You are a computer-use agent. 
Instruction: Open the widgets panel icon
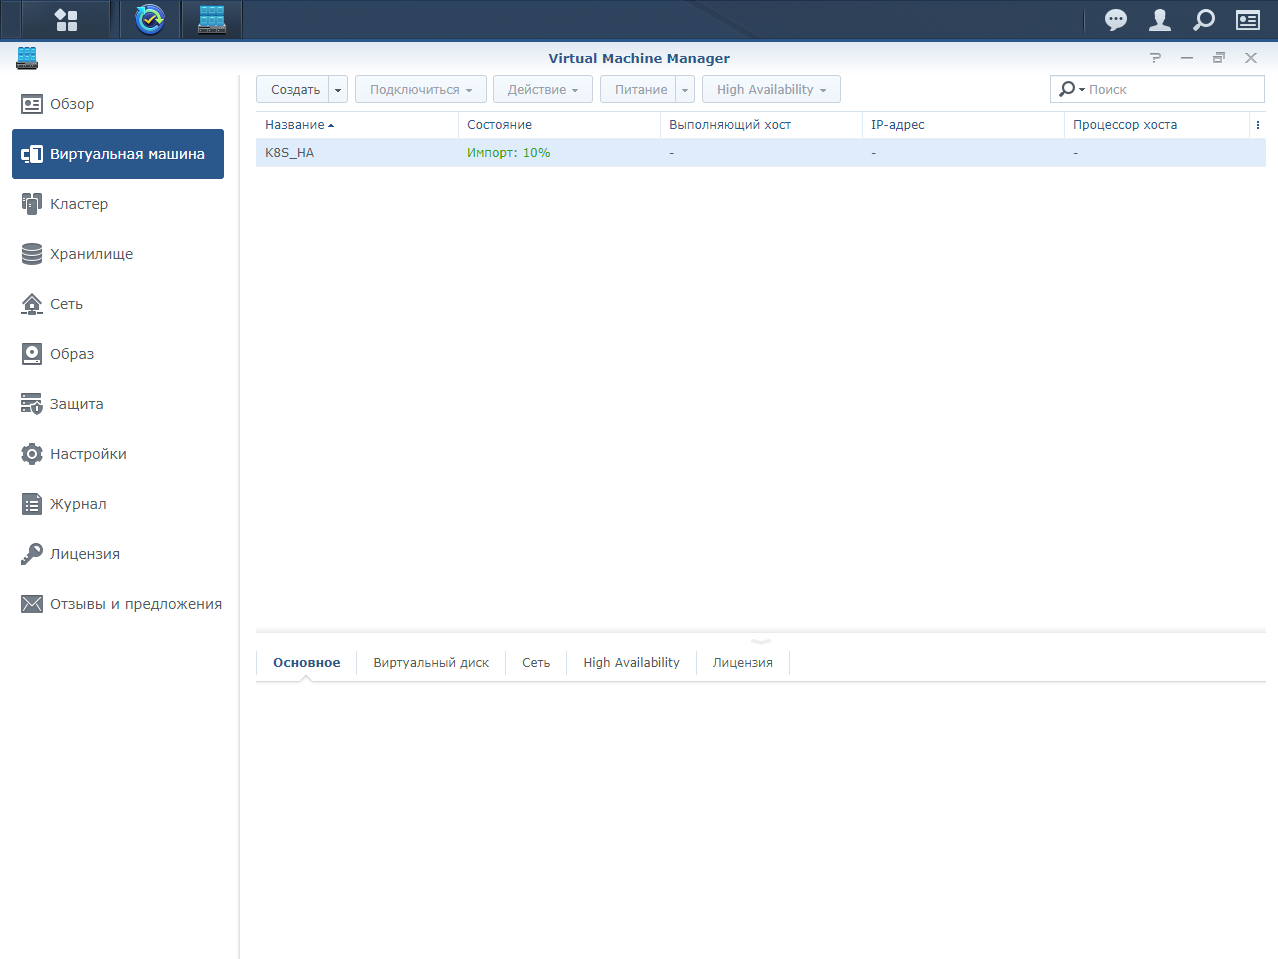click(1248, 20)
